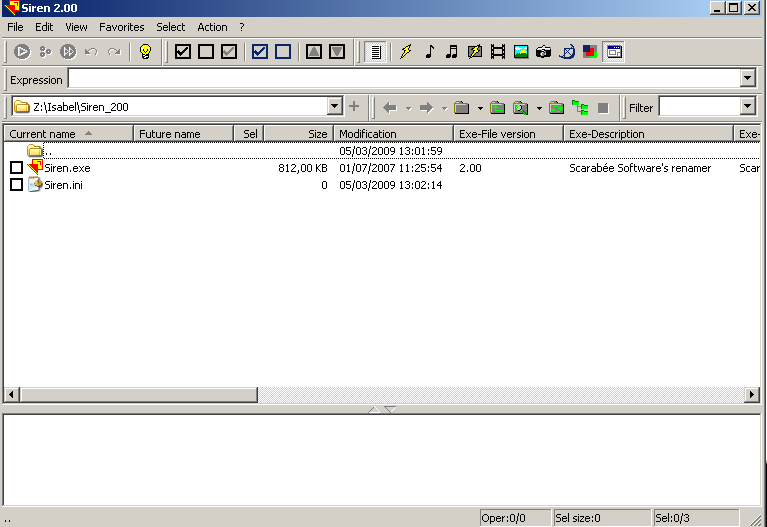Image resolution: width=767 pixels, height=527 pixels.
Task: Click the Sel column header
Action: click(249, 134)
